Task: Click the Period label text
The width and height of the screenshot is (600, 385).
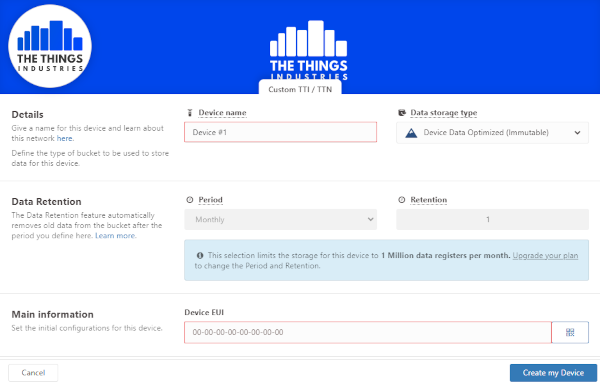Action: (210, 200)
